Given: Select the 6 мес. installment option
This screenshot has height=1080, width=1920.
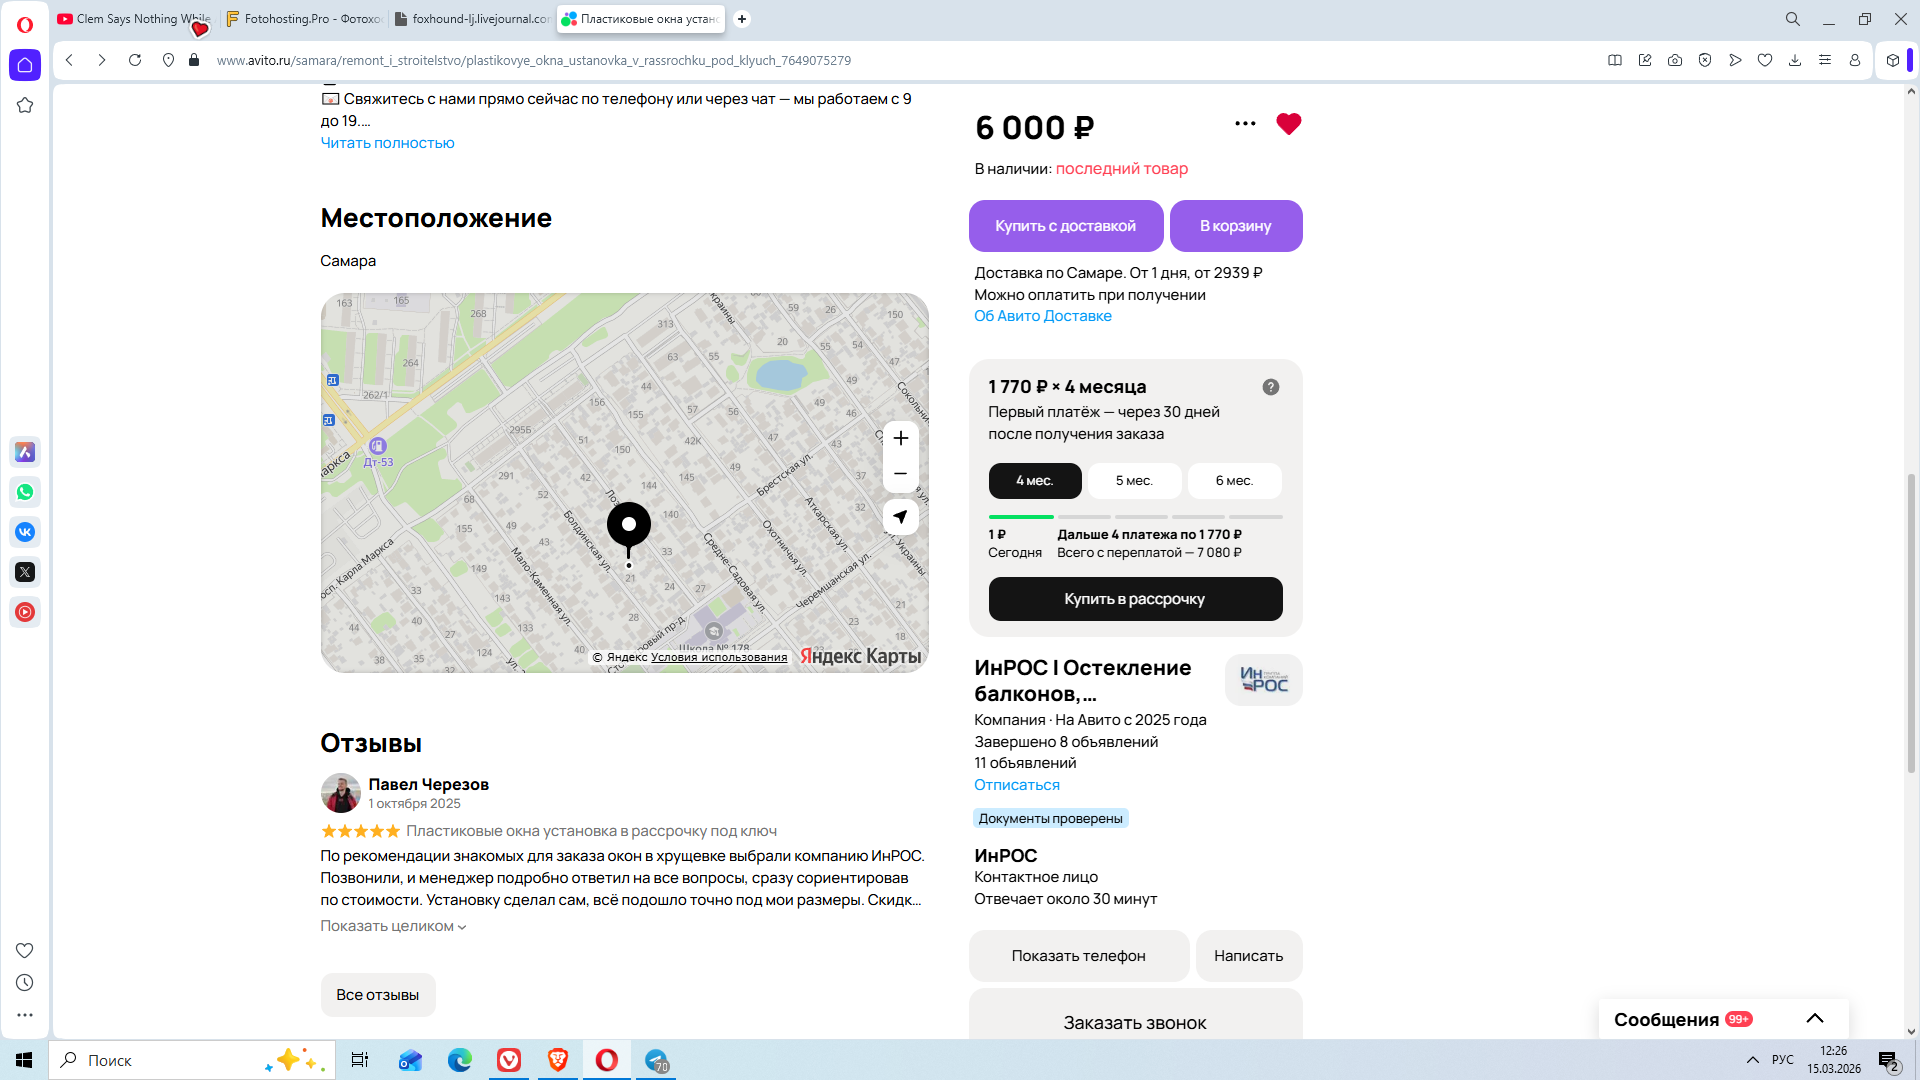Looking at the screenshot, I should coord(1234,481).
